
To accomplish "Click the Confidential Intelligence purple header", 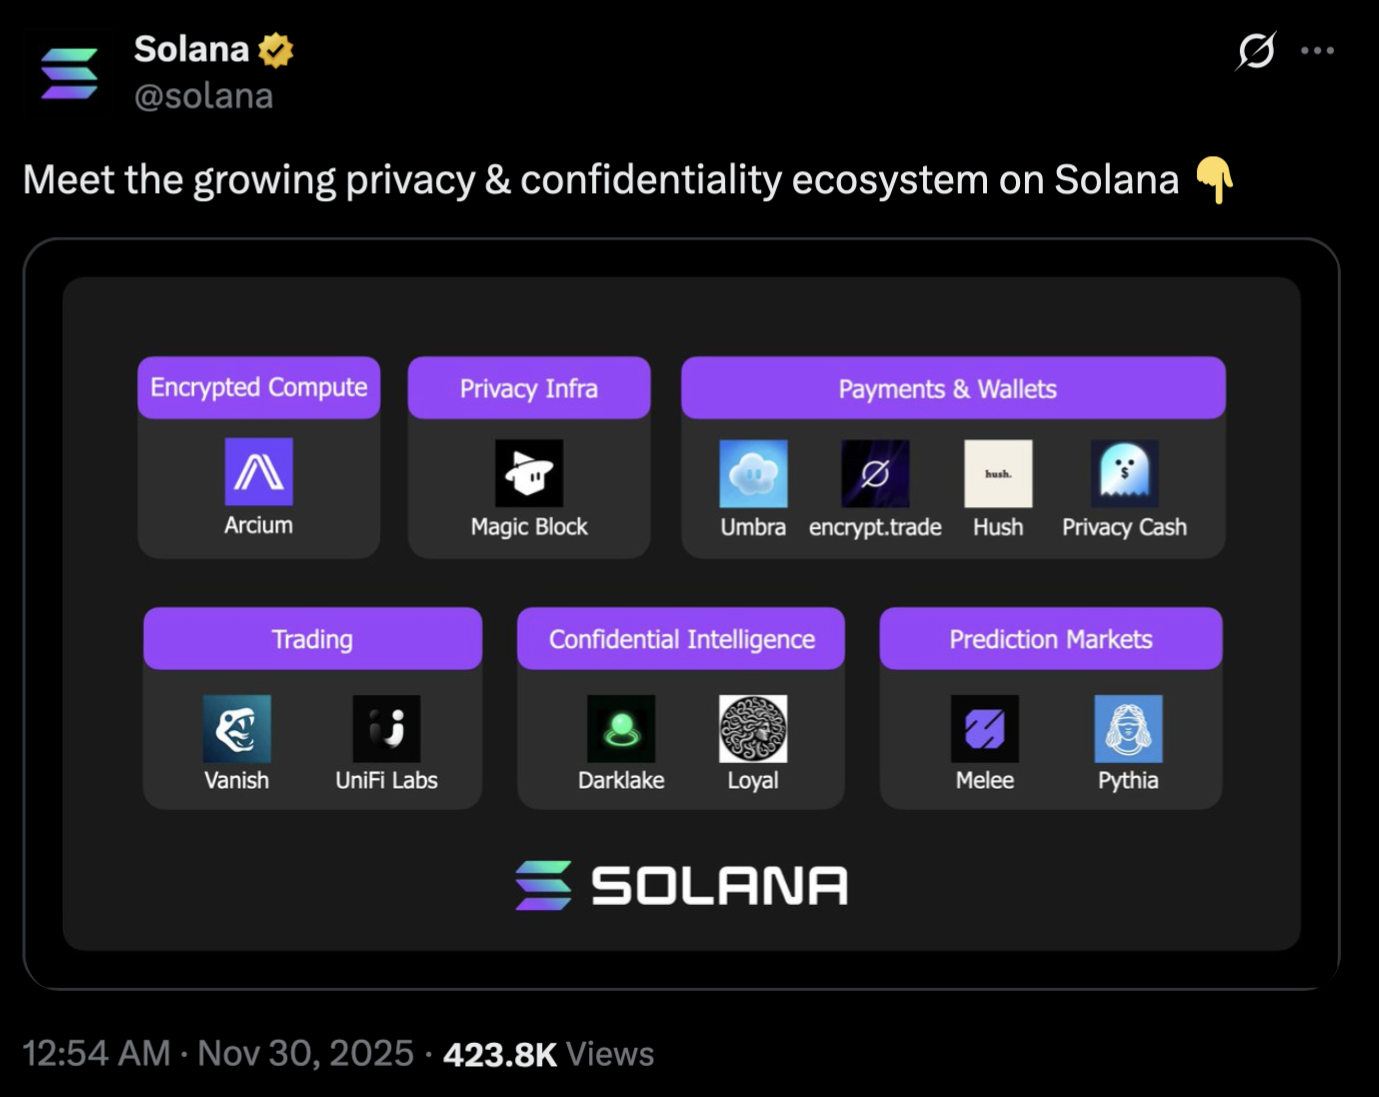I will coord(681,639).
